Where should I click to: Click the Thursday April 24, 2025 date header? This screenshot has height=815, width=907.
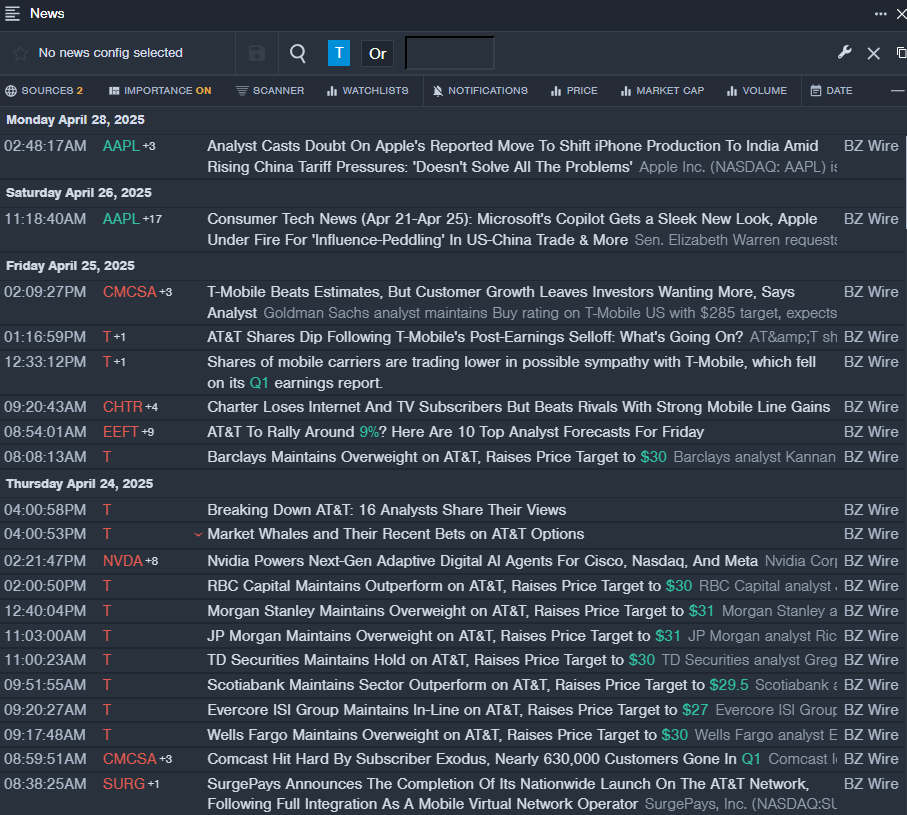[79, 484]
